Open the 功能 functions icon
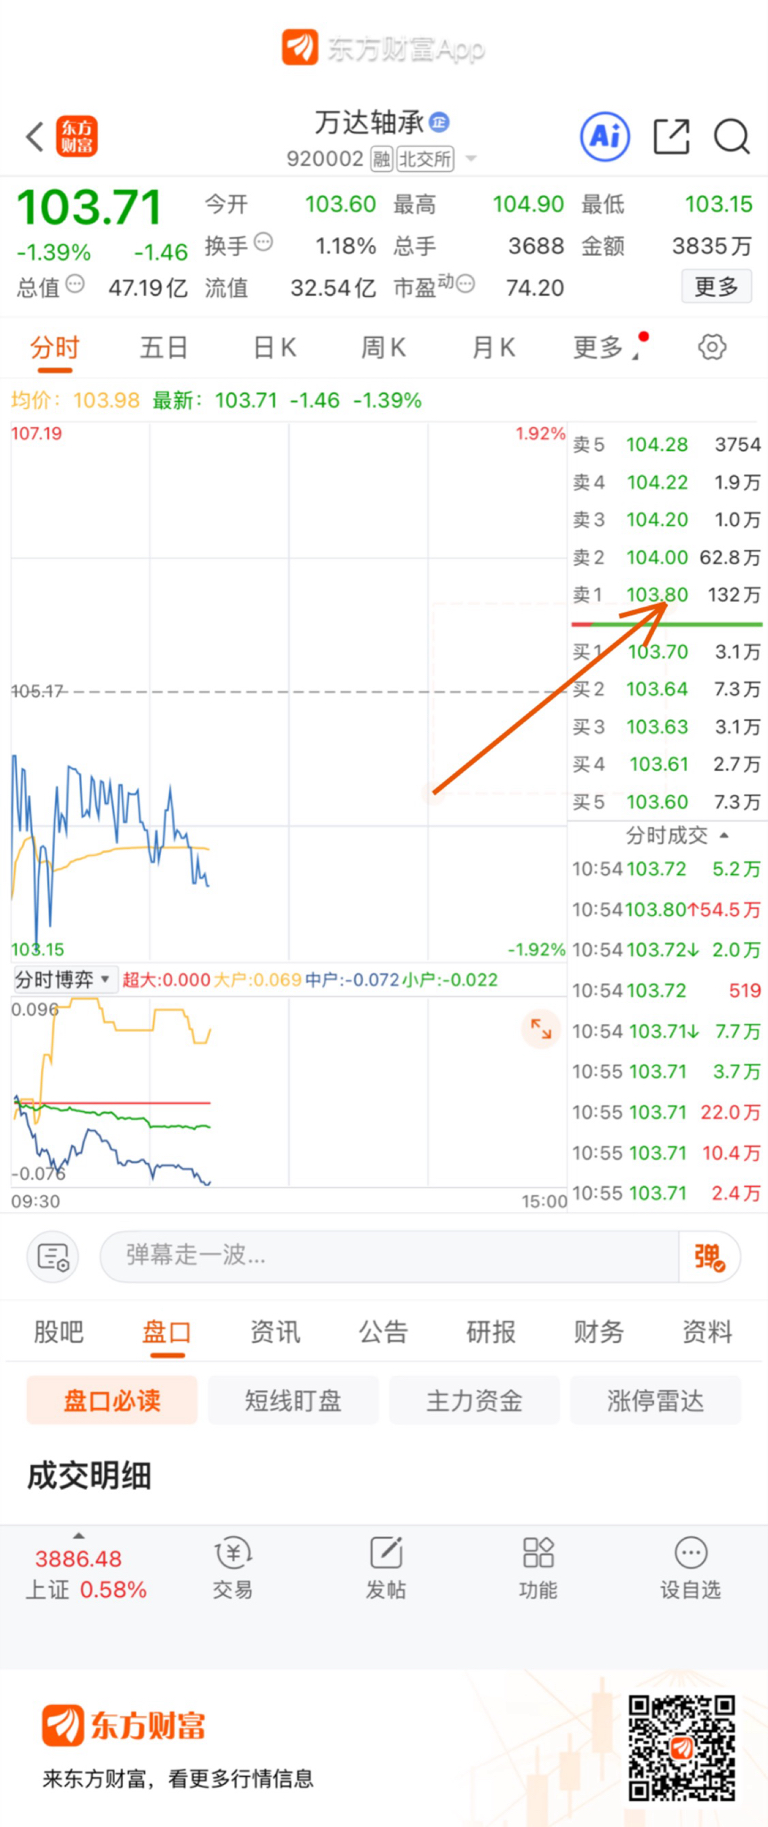This screenshot has width=768, height=1827. coord(538,1568)
